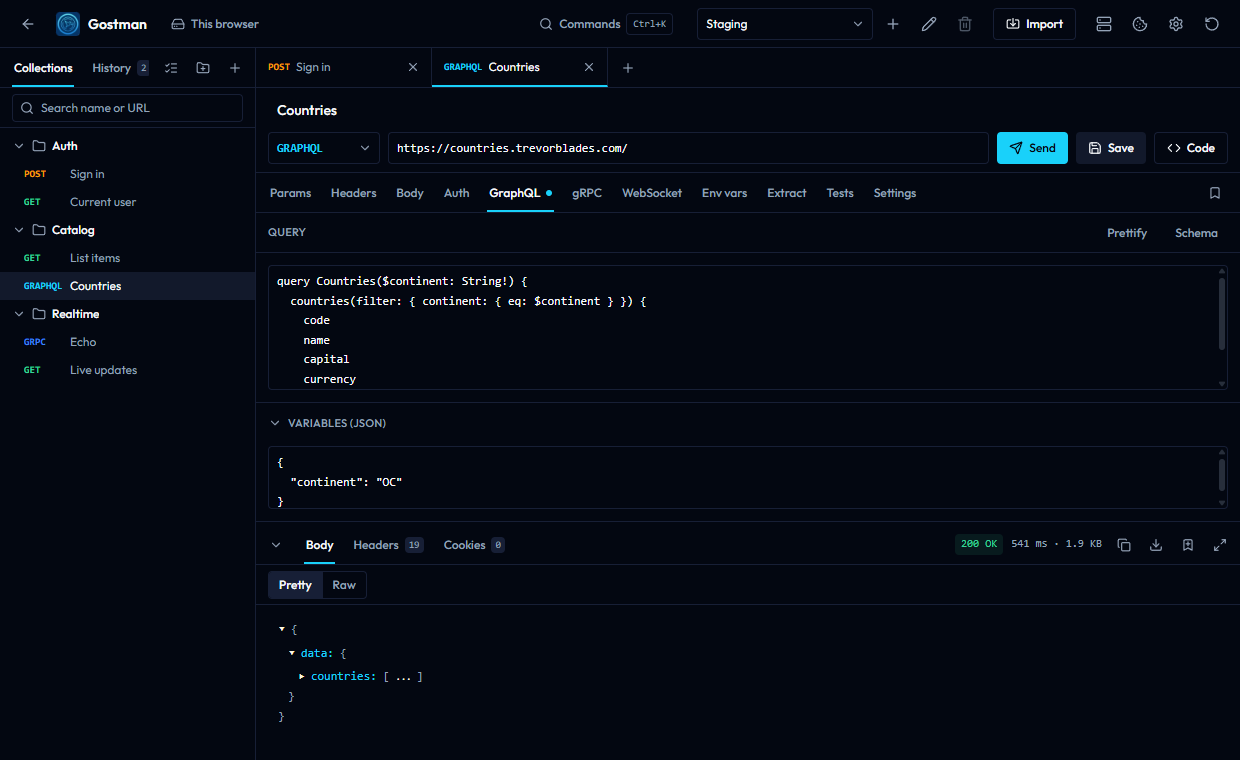The width and height of the screenshot is (1240, 760).
Task: Click the Gostman logo icon
Action: 68,24
